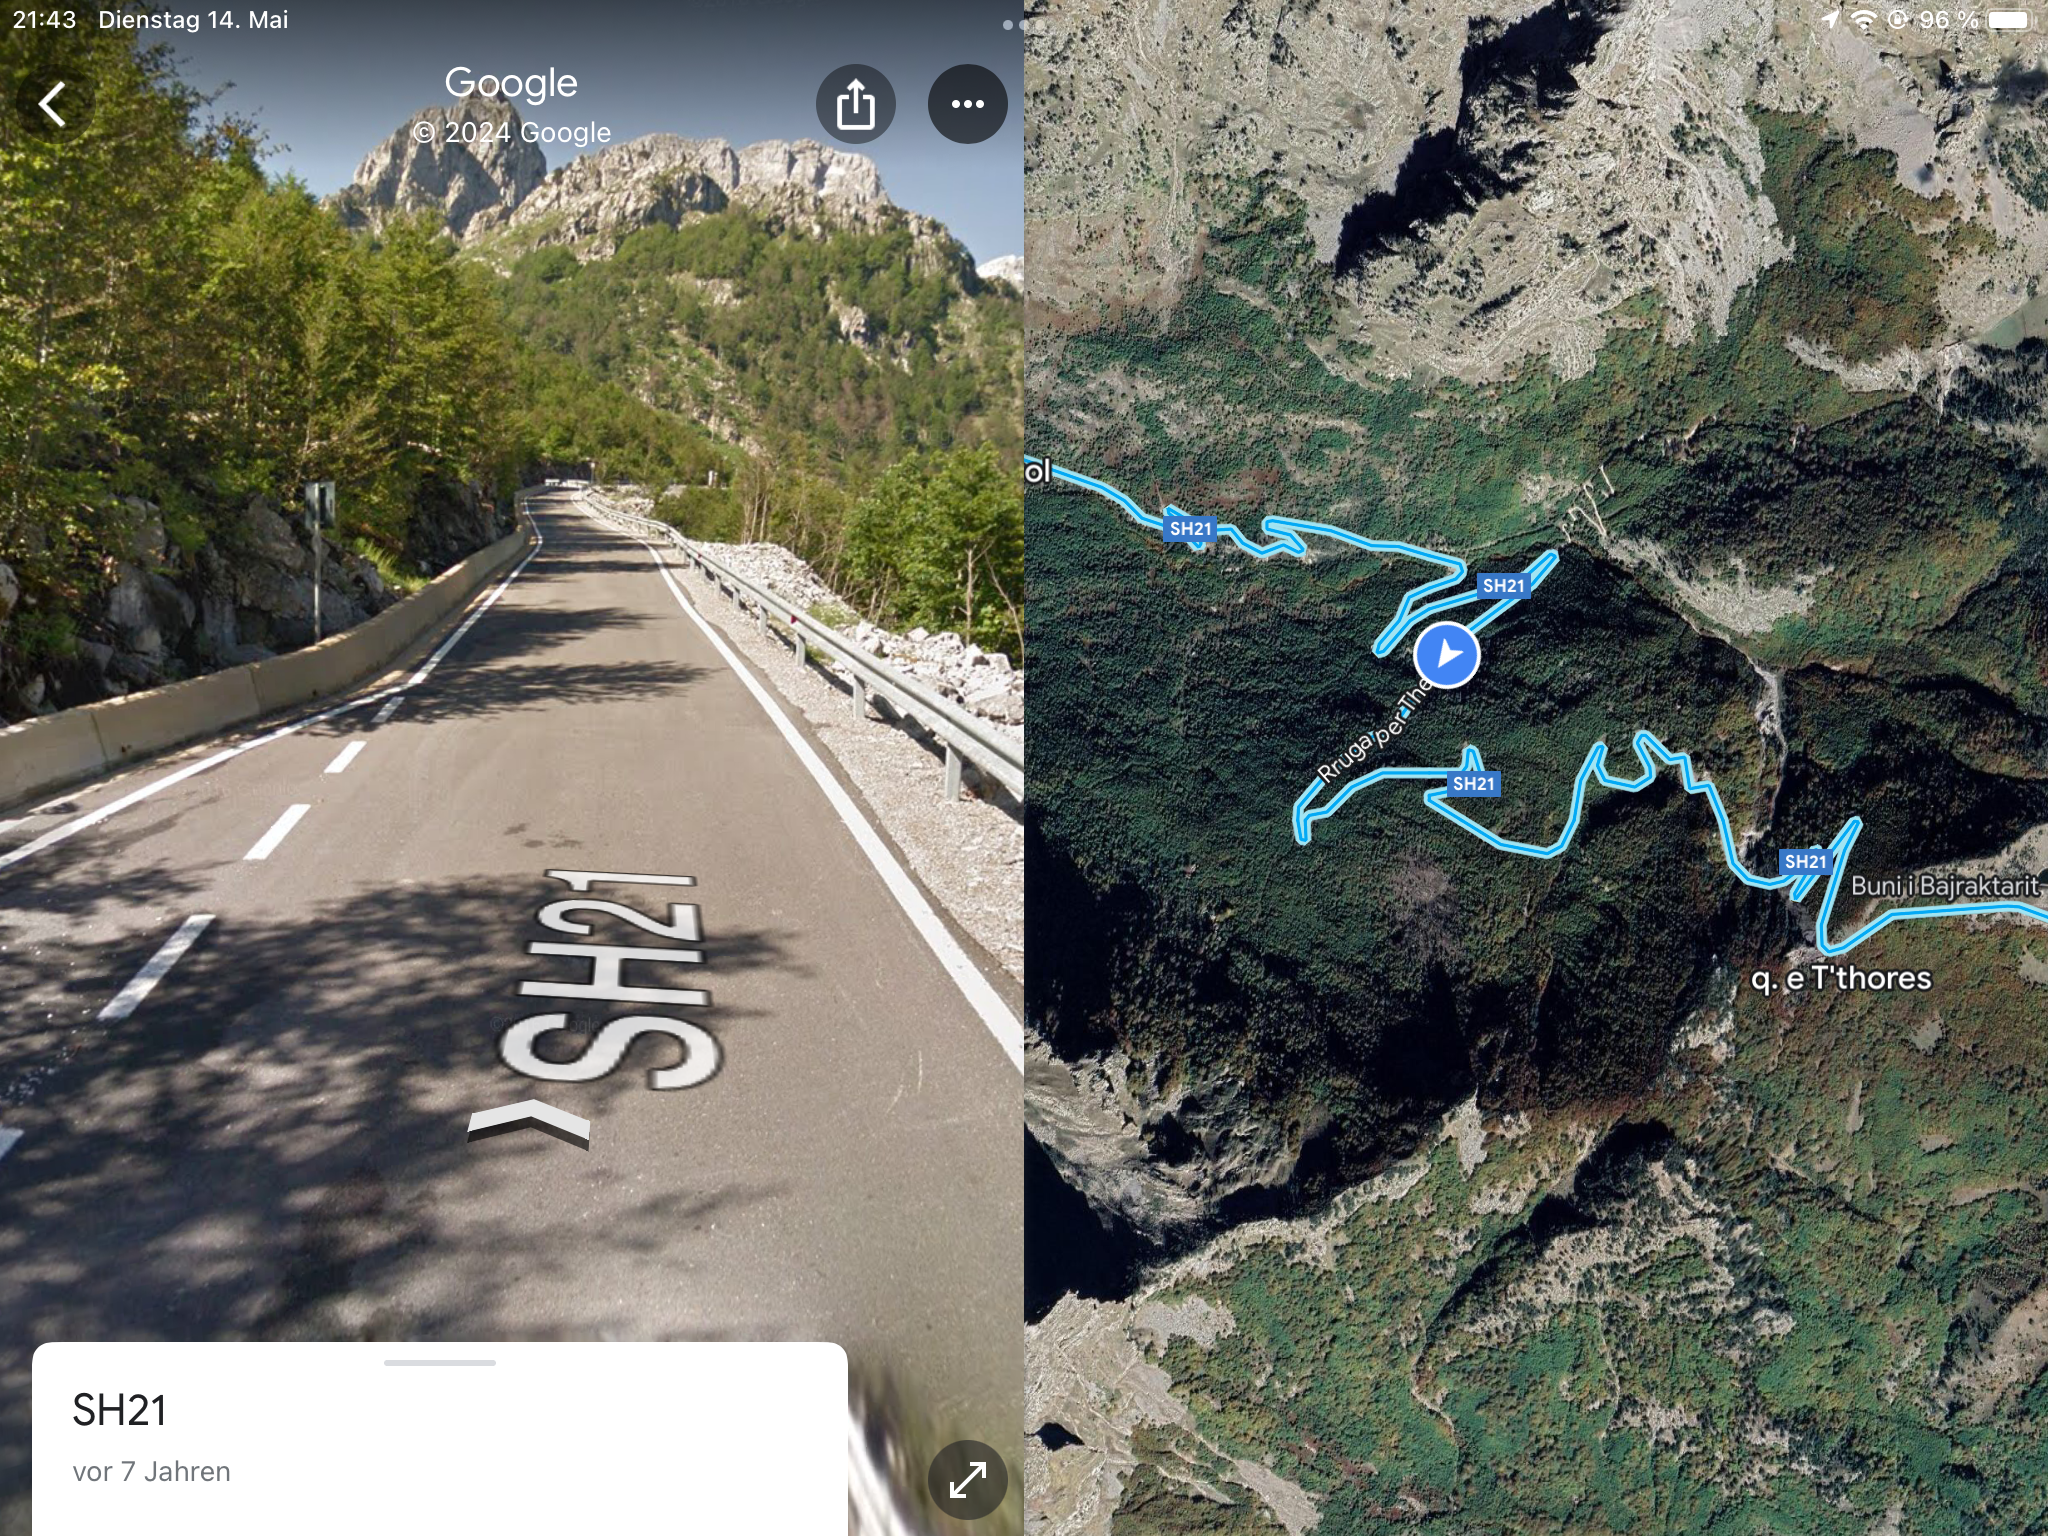Tap the SH21 road shield at top-left of map
2048x1536 pixels.
(x=1190, y=528)
